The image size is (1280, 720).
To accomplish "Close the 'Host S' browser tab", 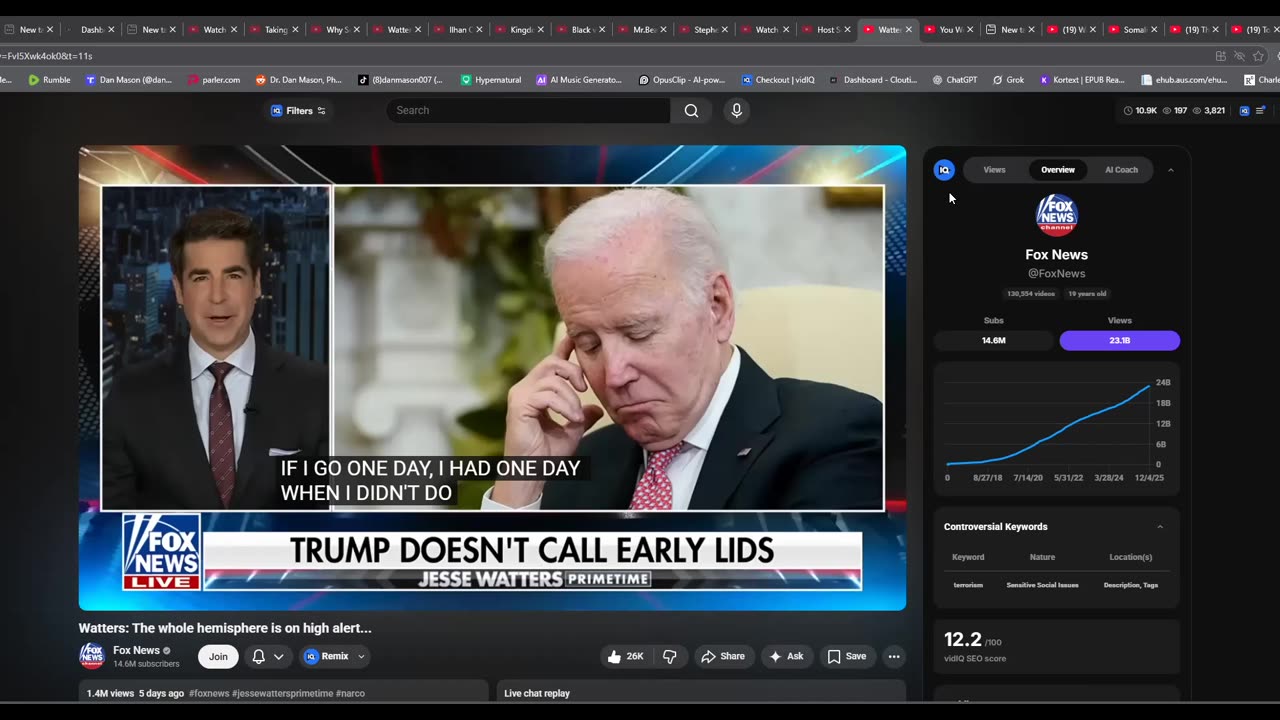I will pyautogui.click(x=847, y=30).
